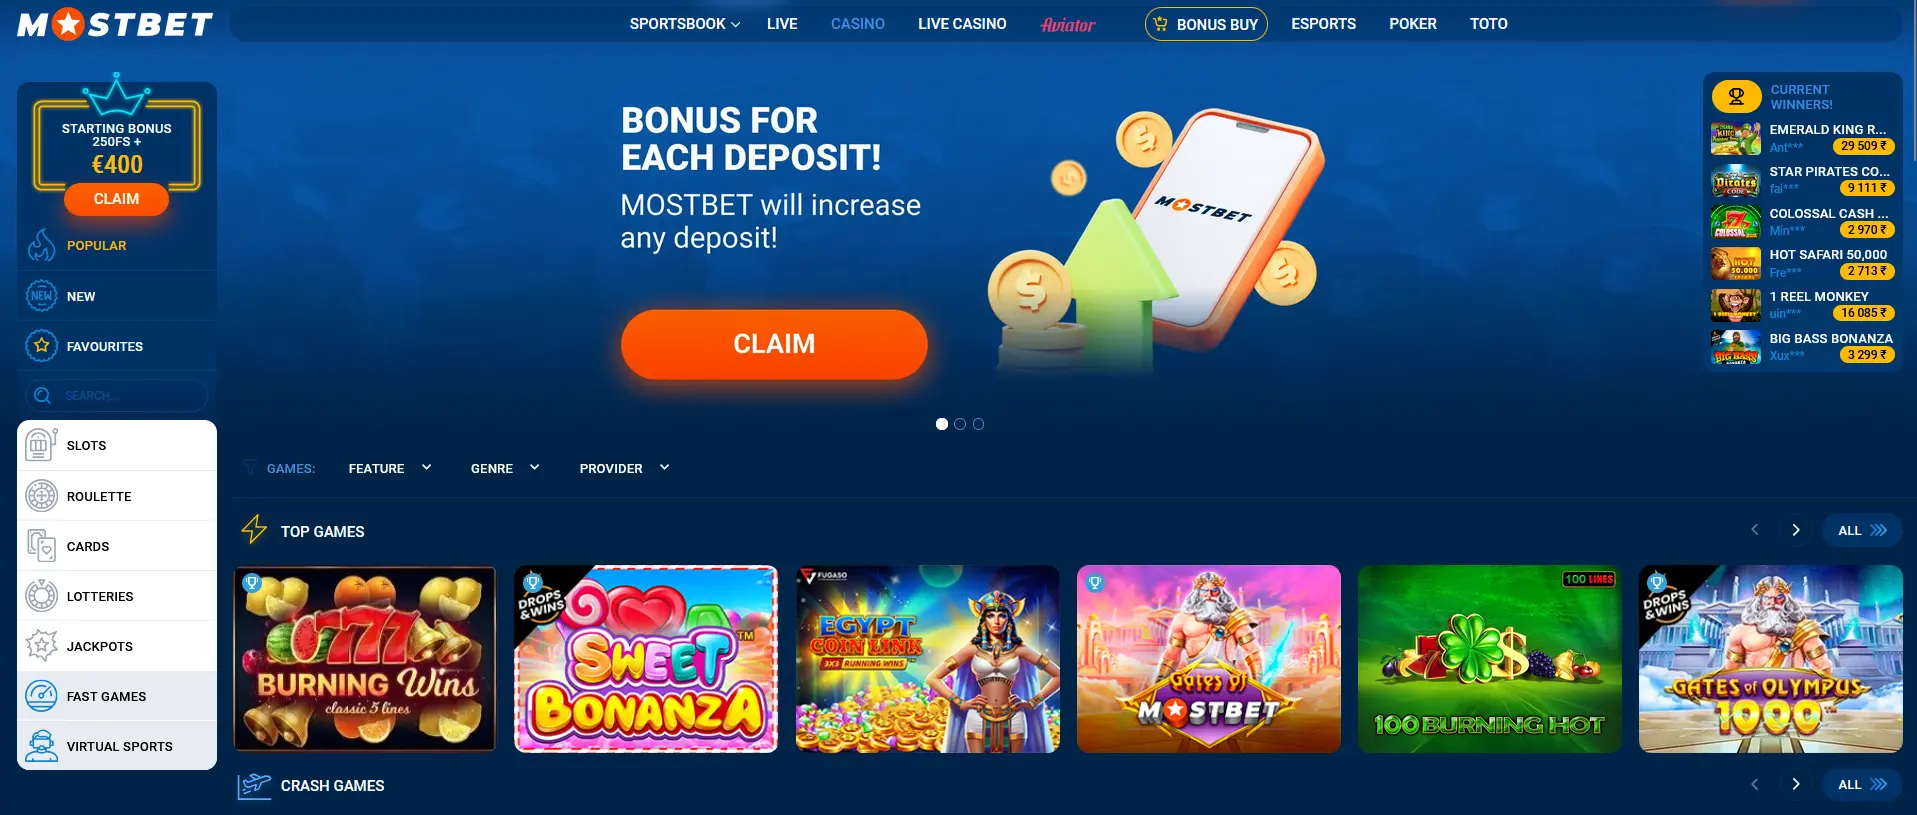Switch banner to second carousel dot
Screen dimensions: 1917x815
(x=960, y=424)
